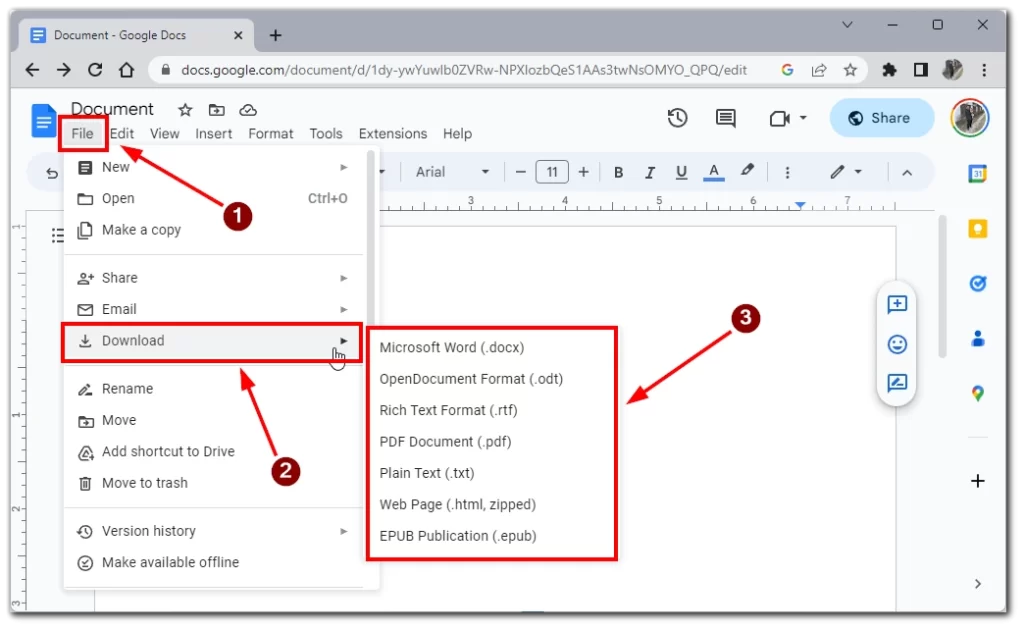Open version history clock icon
Screen dimensions: 1024x630
pos(677,118)
